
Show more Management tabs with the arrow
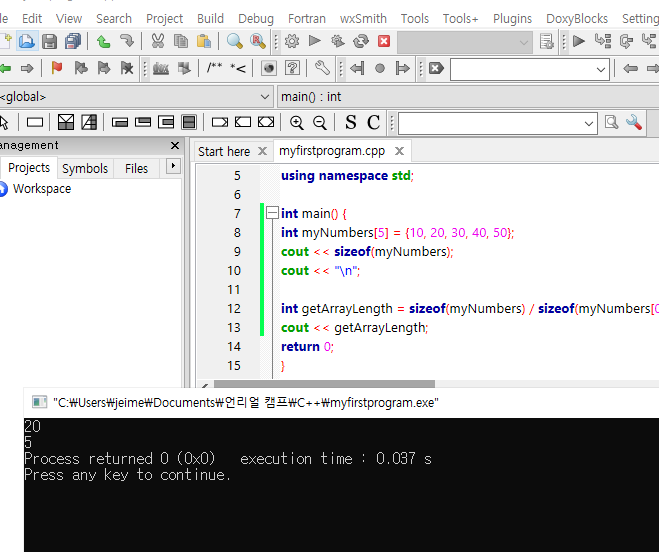(x=173, y=166)
